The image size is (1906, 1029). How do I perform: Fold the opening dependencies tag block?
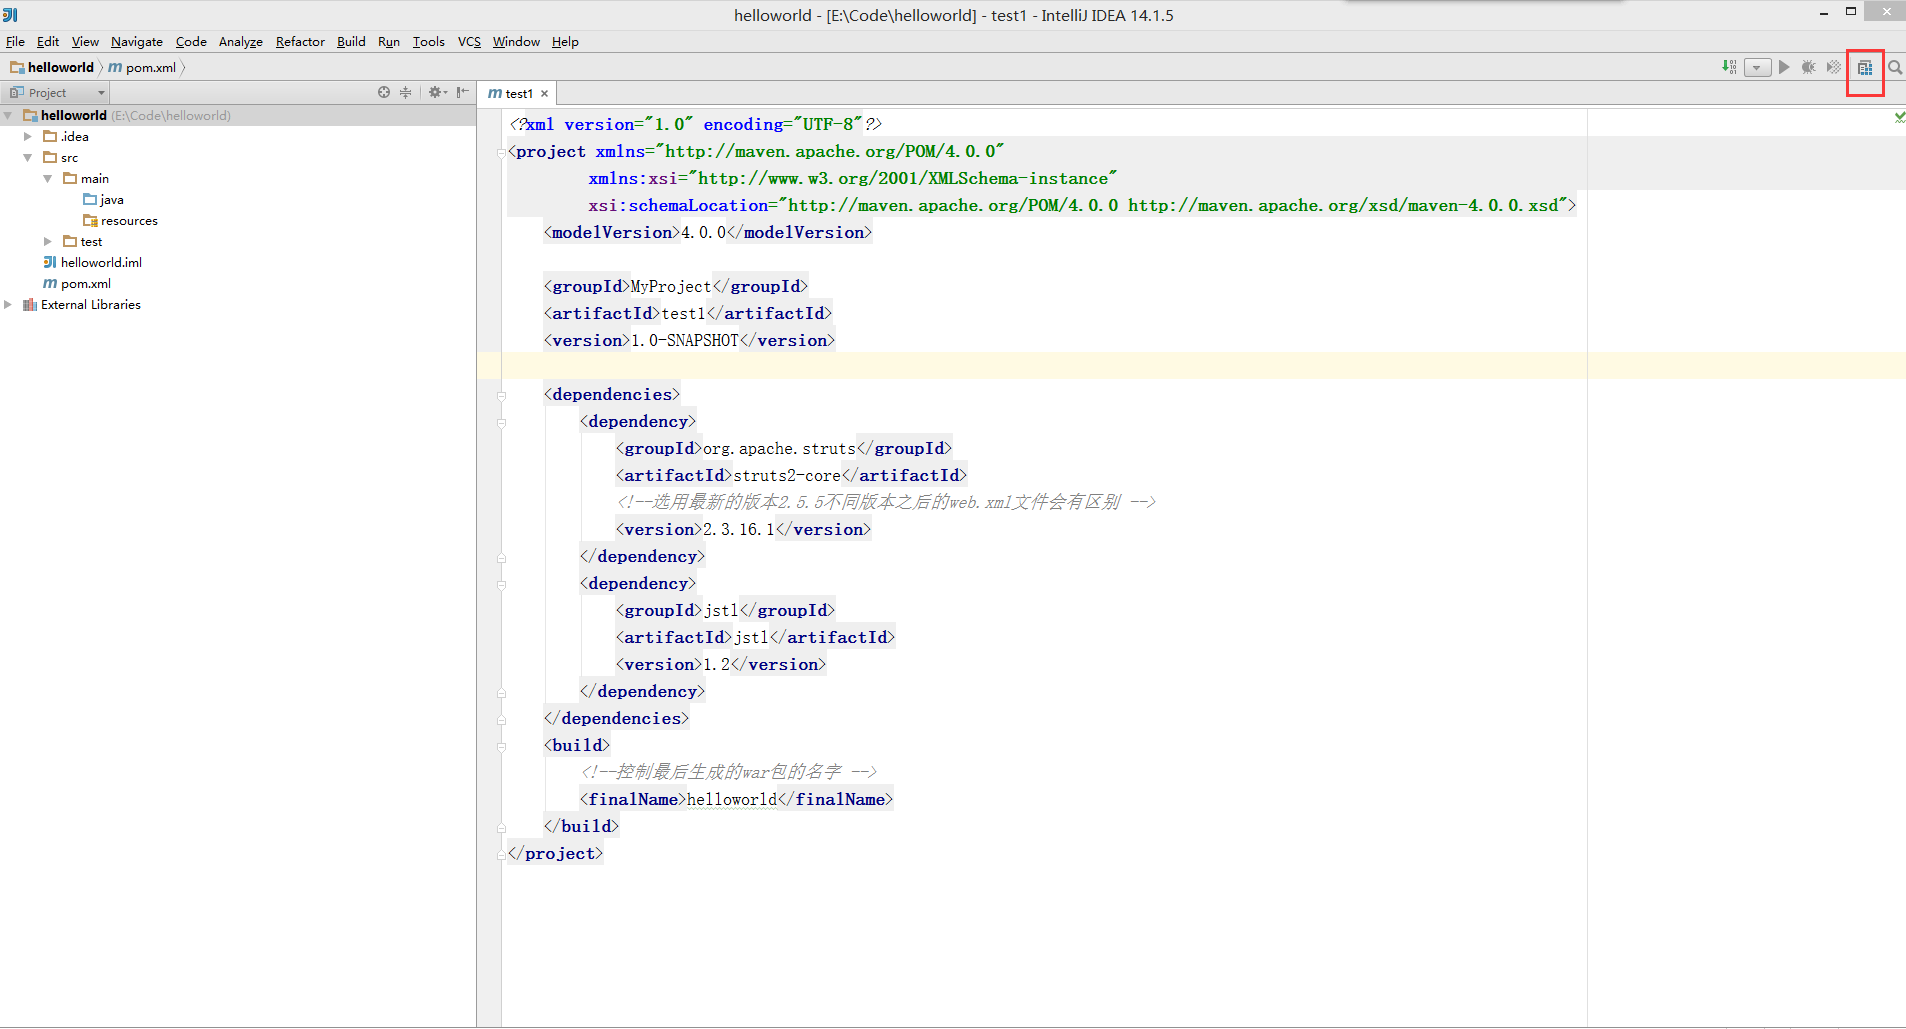[502, 396]
